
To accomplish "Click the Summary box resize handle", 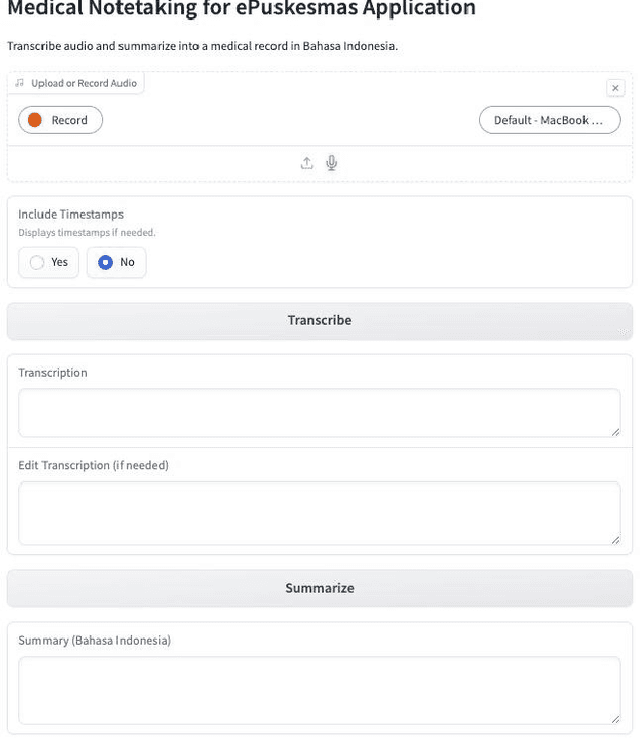I will click(615, 718).
